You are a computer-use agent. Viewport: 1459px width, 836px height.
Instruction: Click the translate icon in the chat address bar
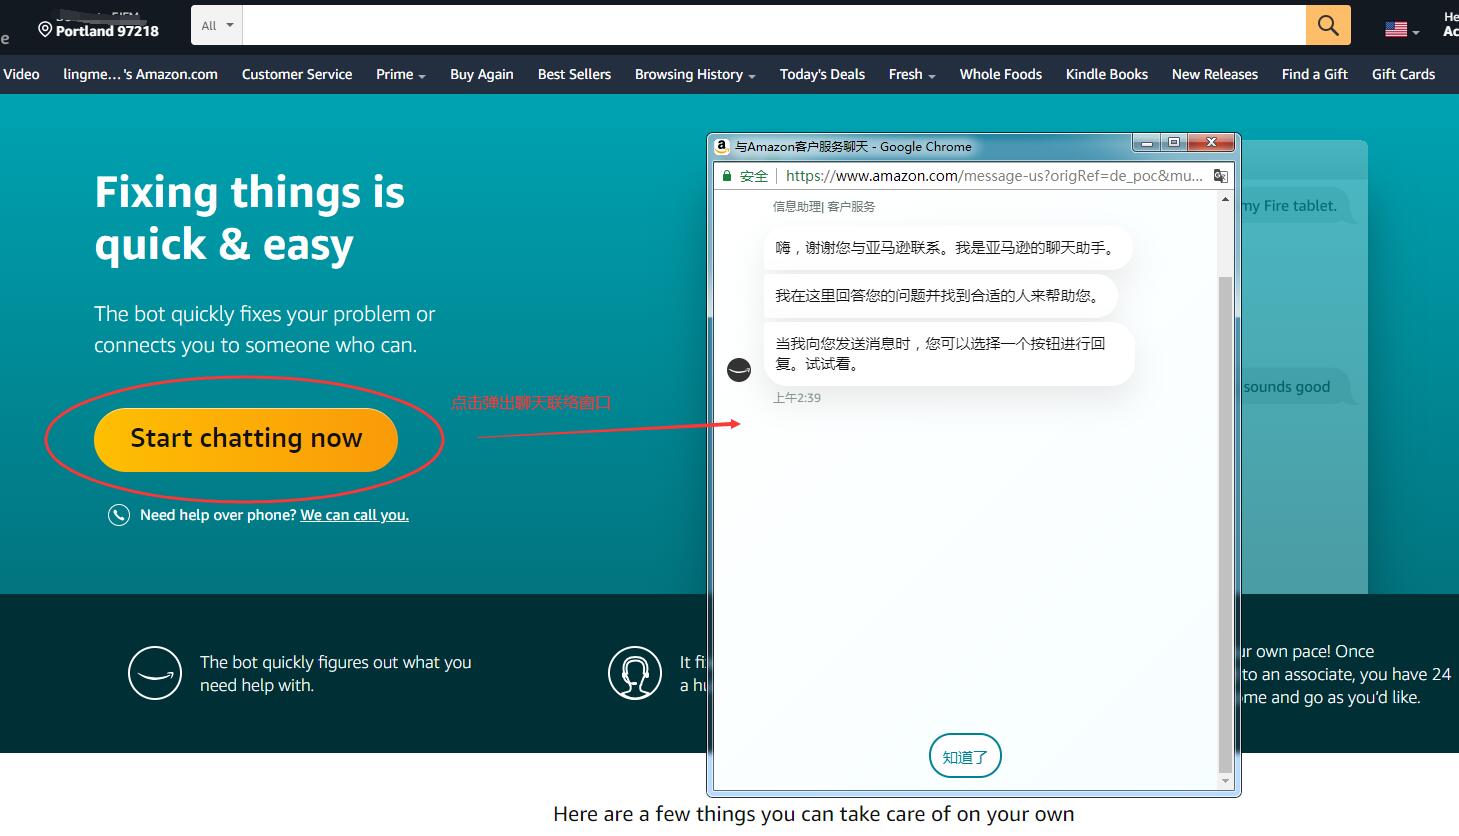[x=1221, y=175]
